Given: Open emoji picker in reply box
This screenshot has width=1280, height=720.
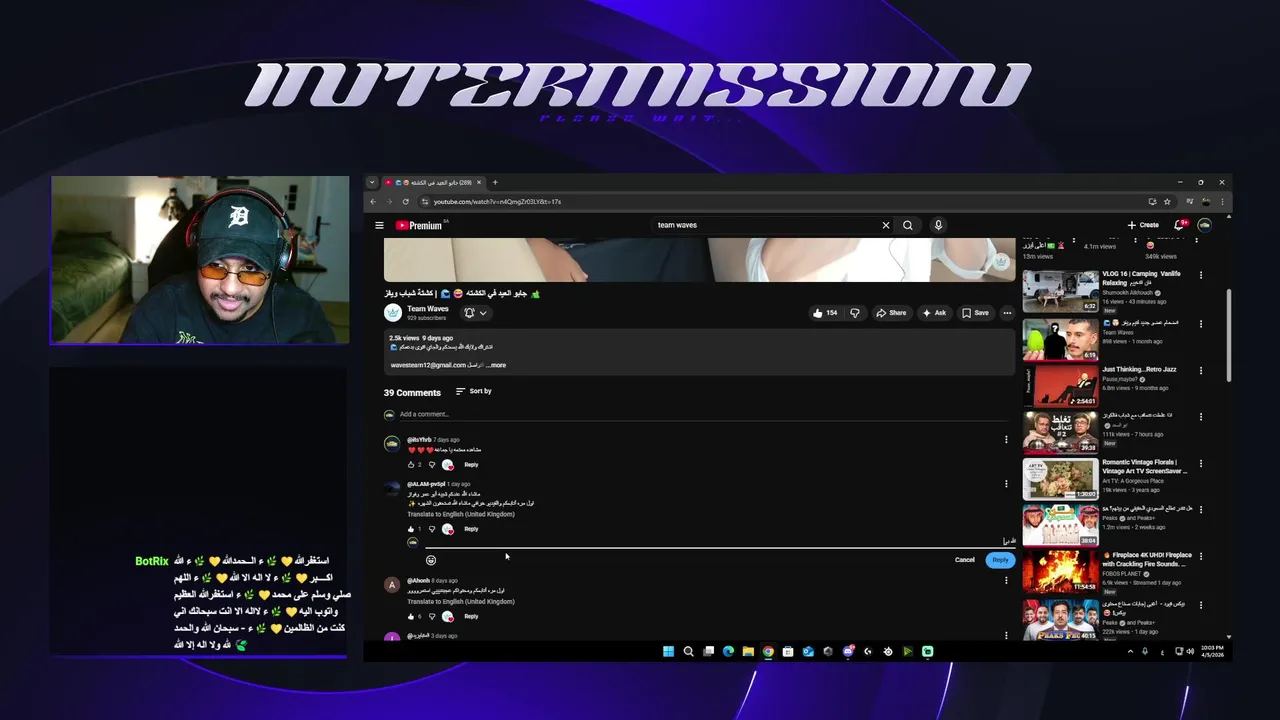Looking at the screenshot, I should (431, 560).
